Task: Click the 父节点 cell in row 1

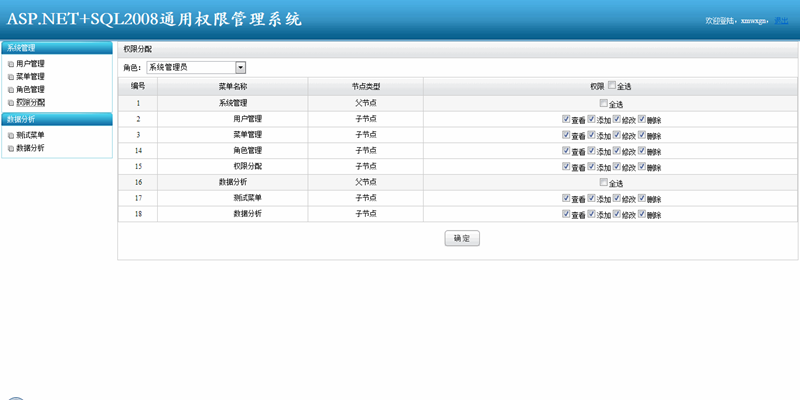Action: point(366,103)
